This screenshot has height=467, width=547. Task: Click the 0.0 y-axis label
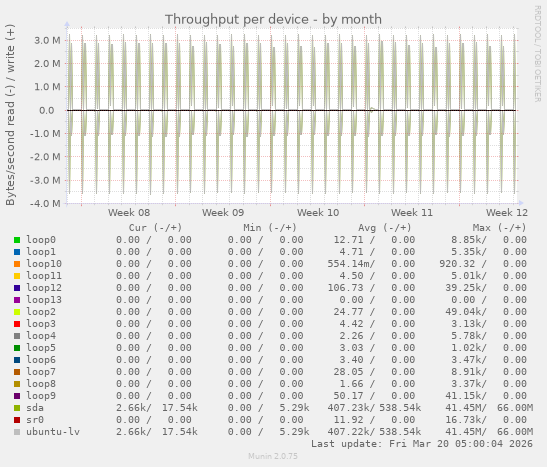click(x=47, y=111)
